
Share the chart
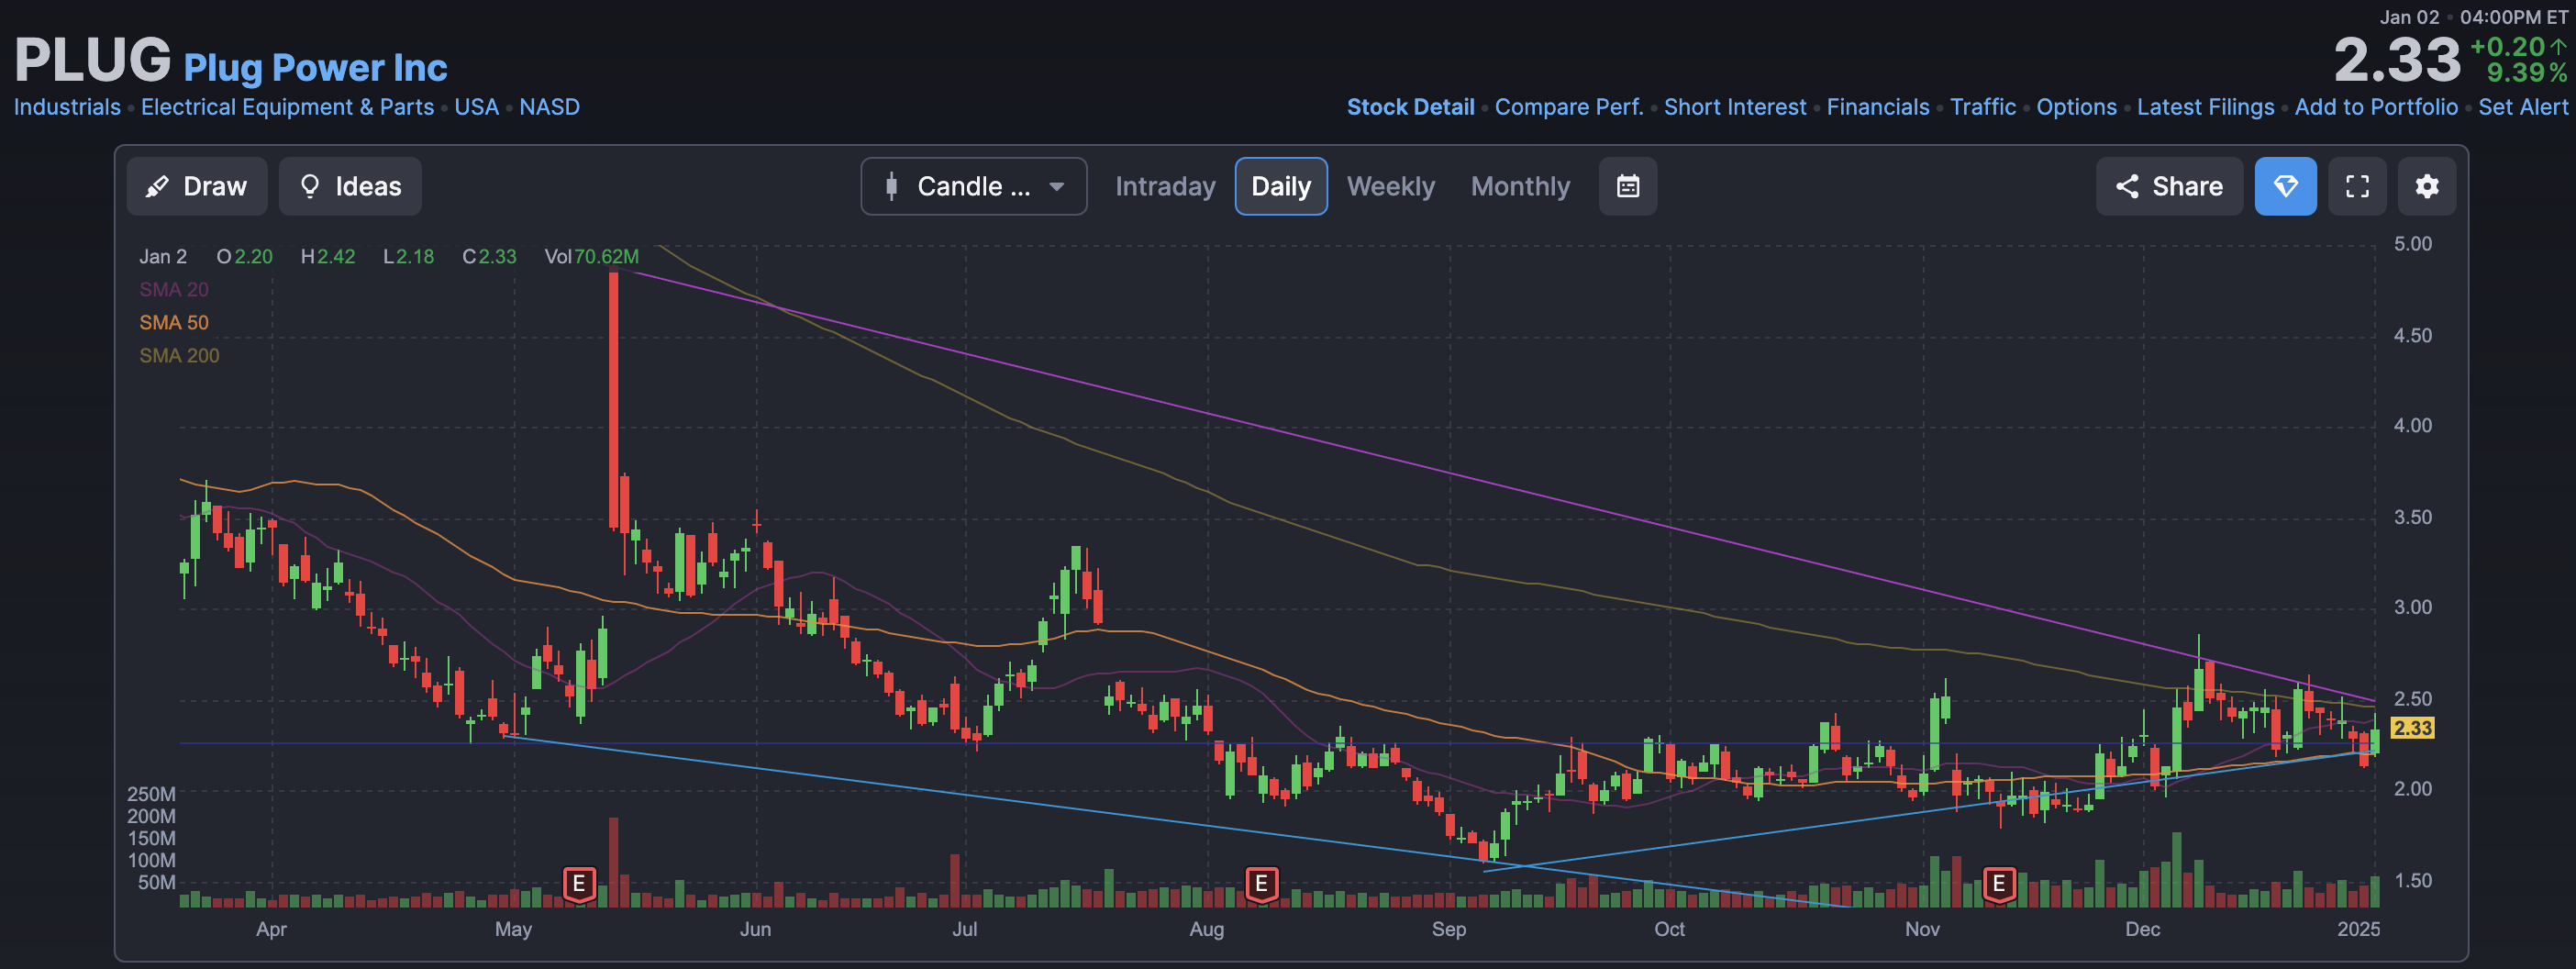pos(2169,186)
